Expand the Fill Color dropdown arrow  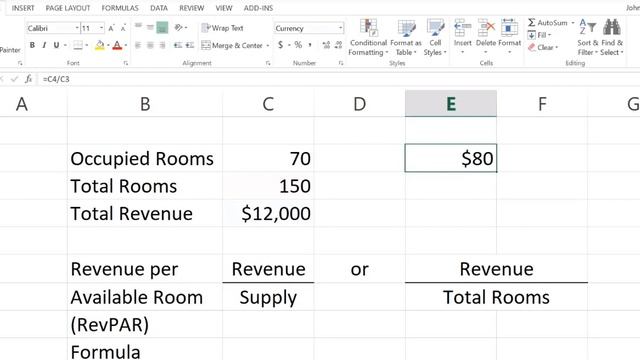click(108, 46)
